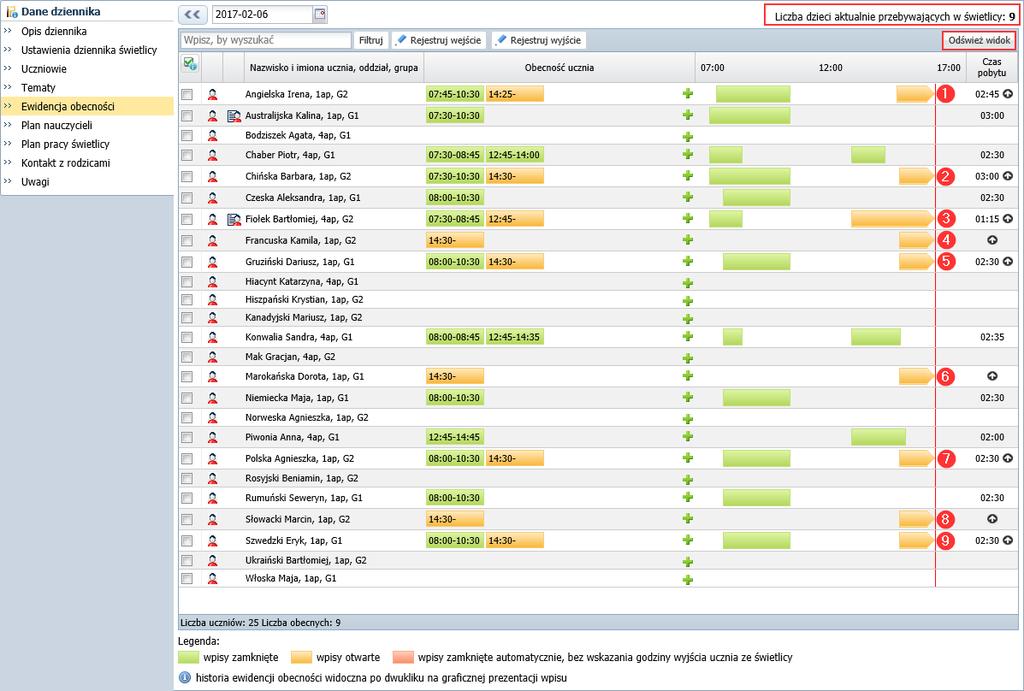Image resolution: width=1024 pixels, height=691 pixels.
Task: Add presence record for Norweska Agnieszka
Action: (x=688, y=419)
